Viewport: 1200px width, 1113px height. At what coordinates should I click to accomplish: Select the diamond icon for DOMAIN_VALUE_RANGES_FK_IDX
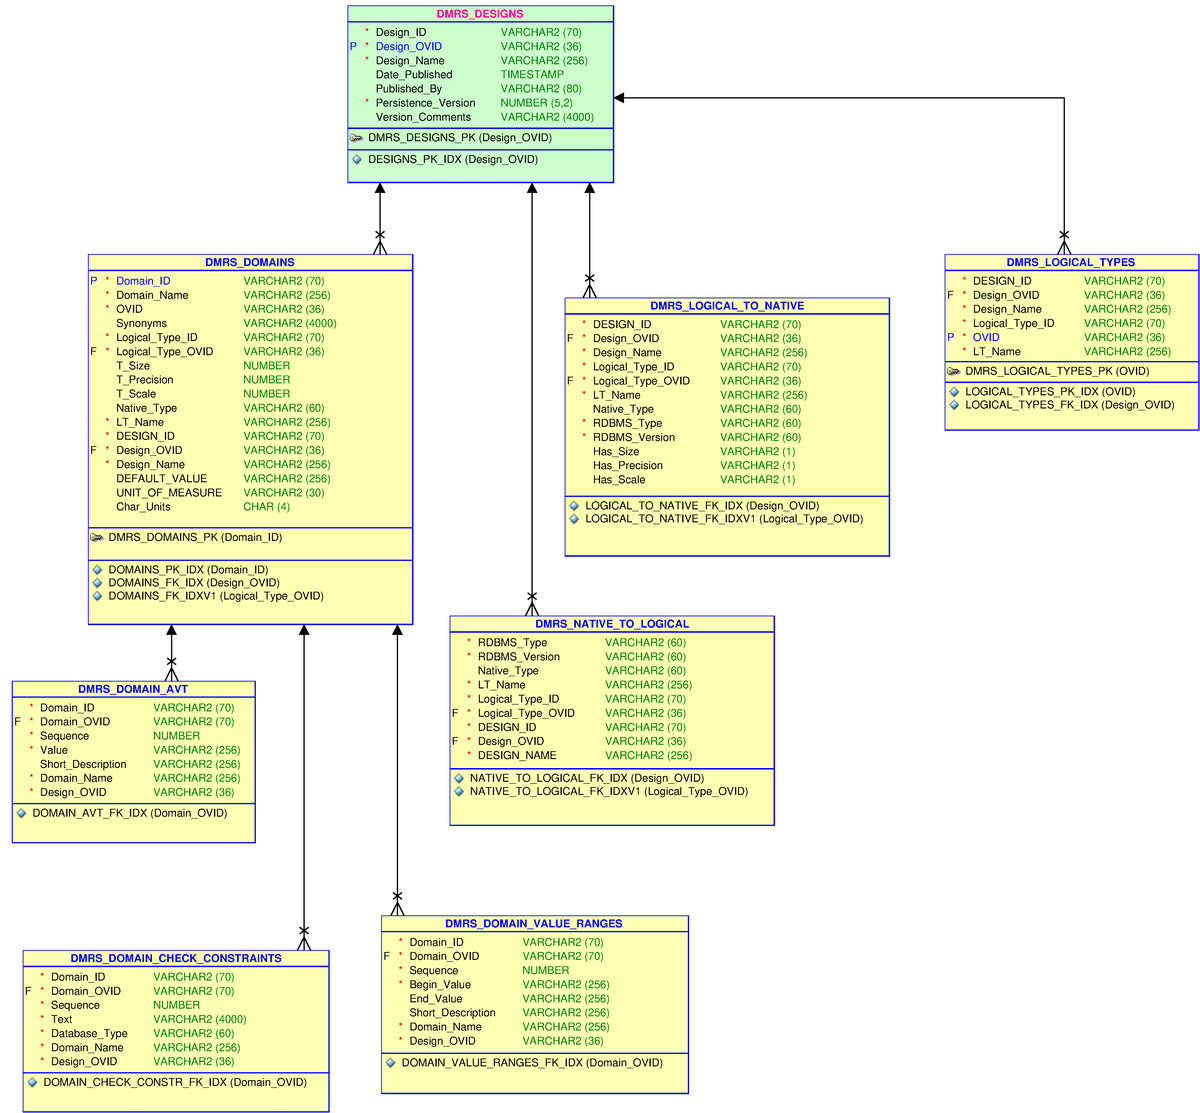coord(390,1063)
